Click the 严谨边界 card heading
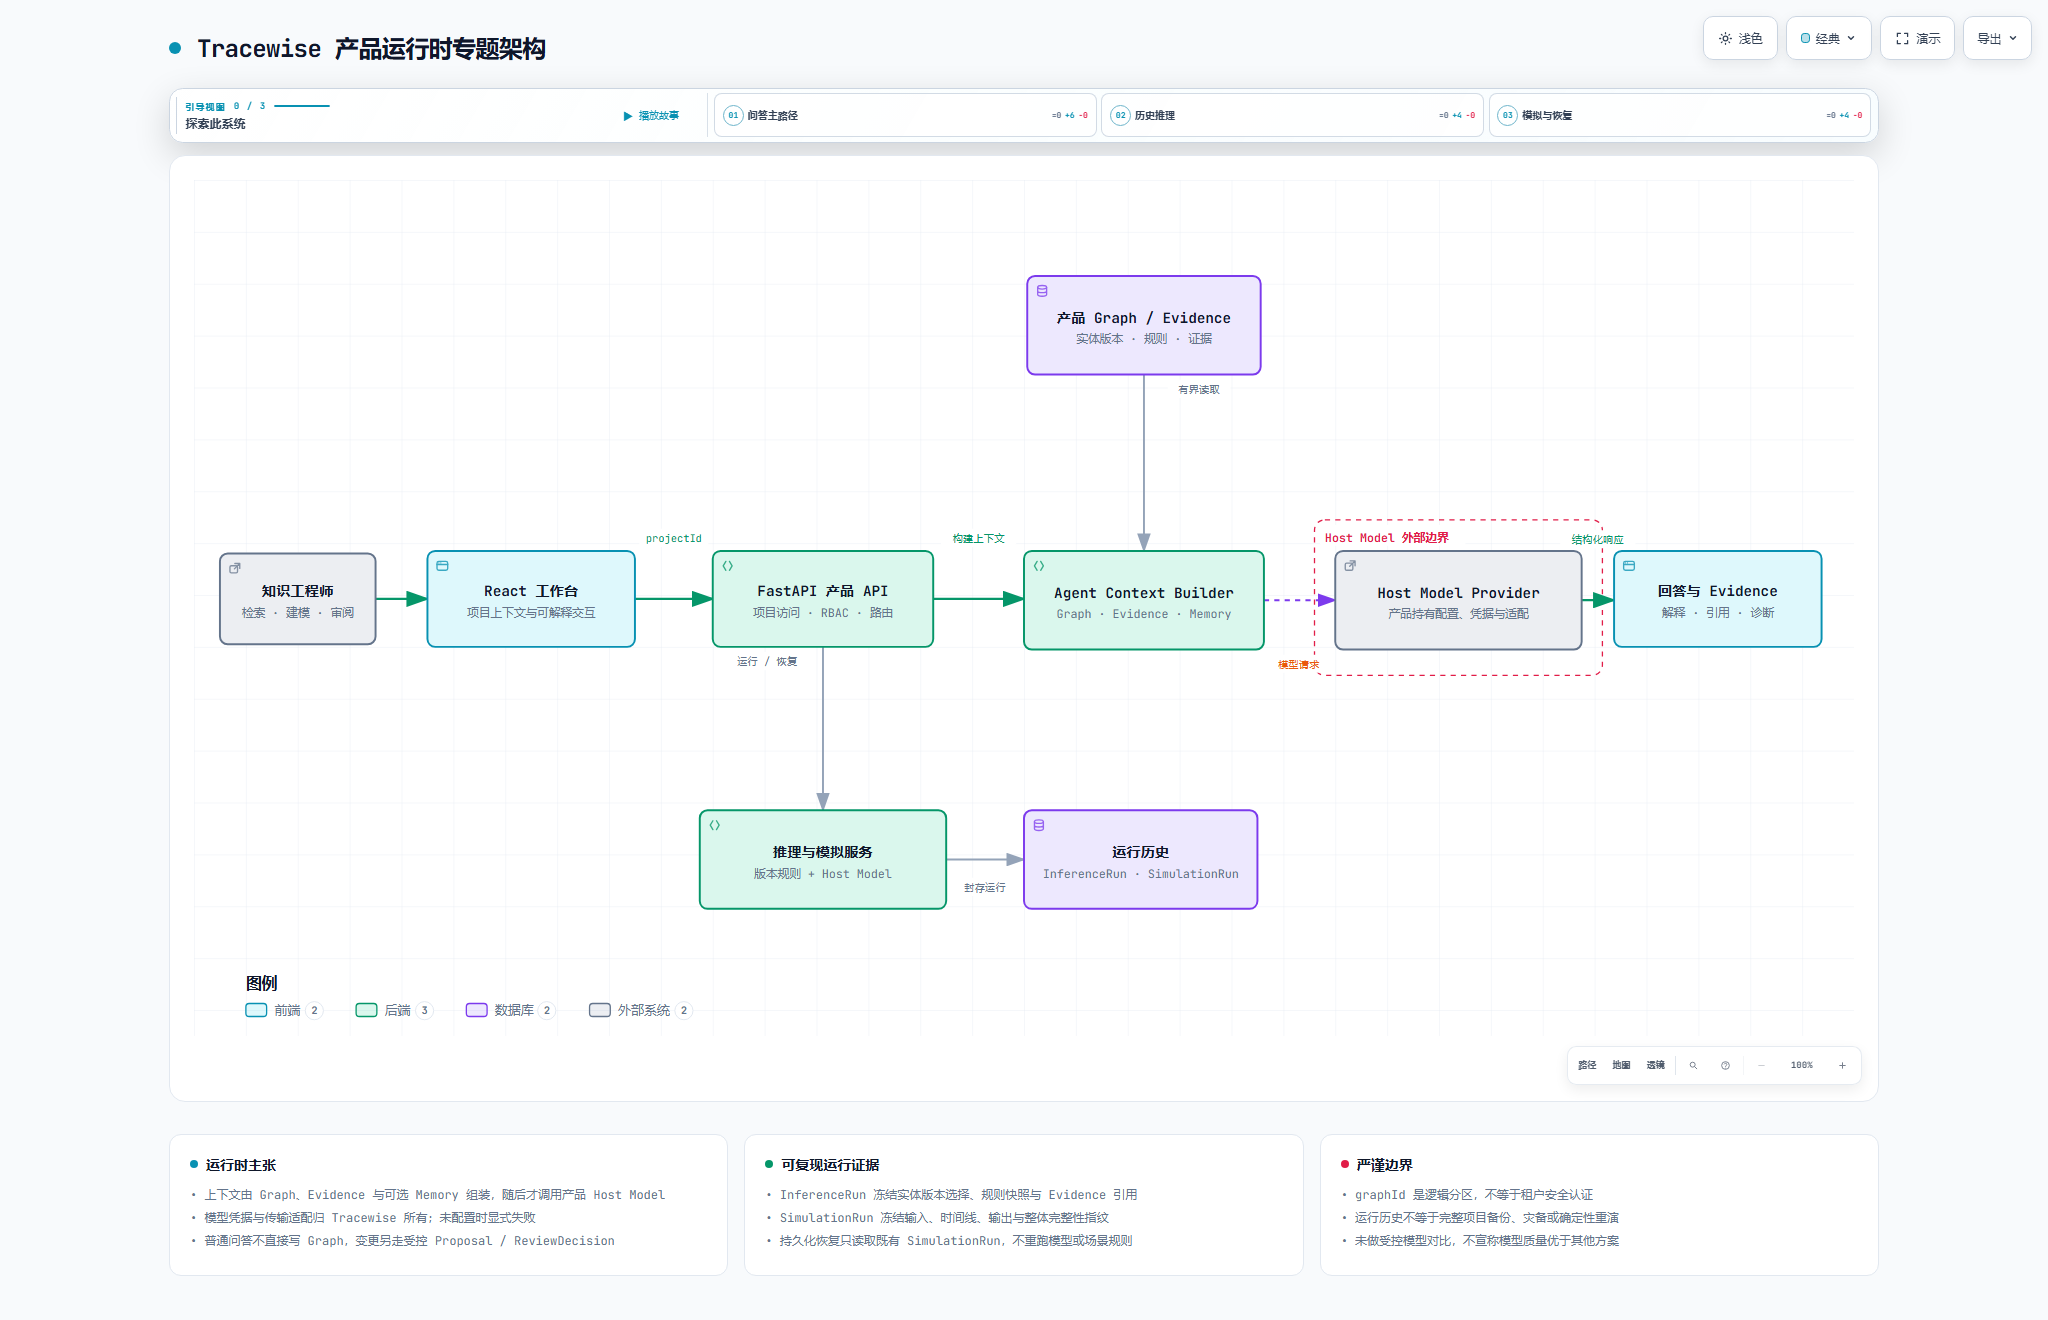The width and height of the screenshot is (2048, 1320). [x=1384, y=1165]
